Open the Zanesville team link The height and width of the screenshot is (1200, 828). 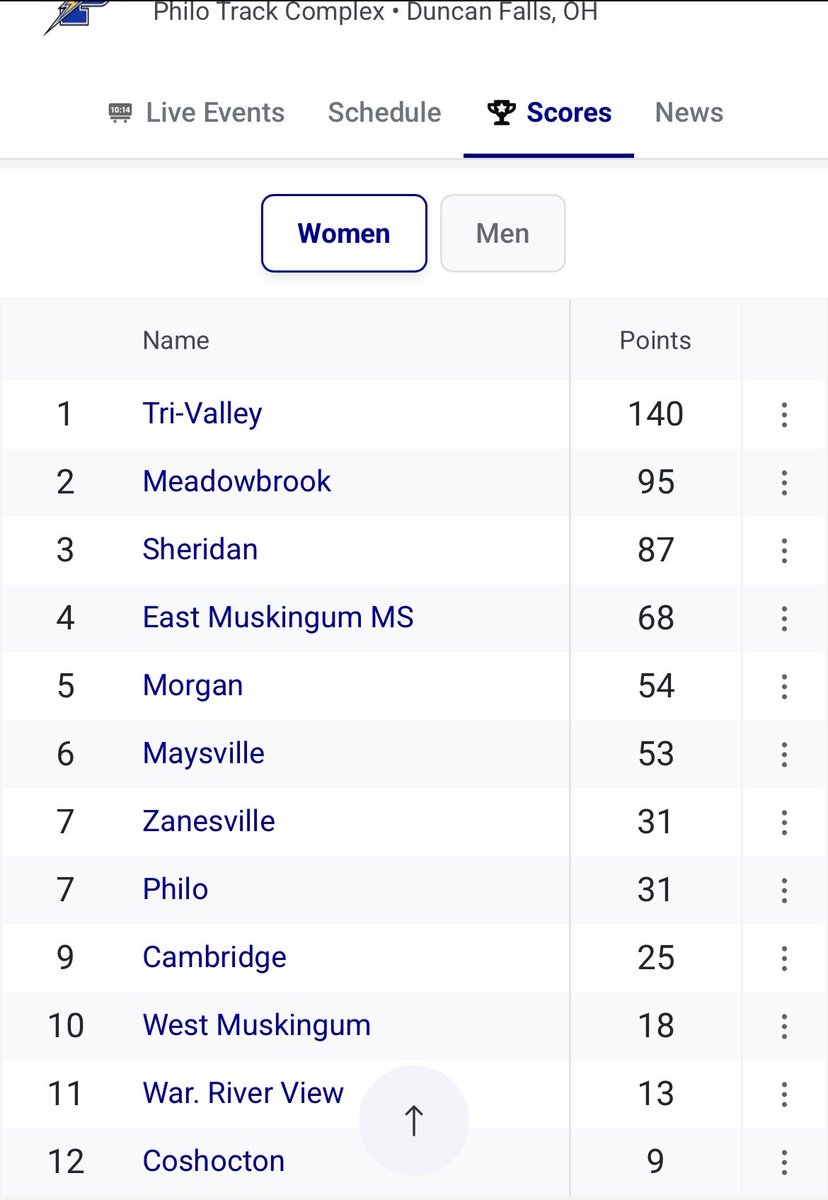tap(209, 822)
